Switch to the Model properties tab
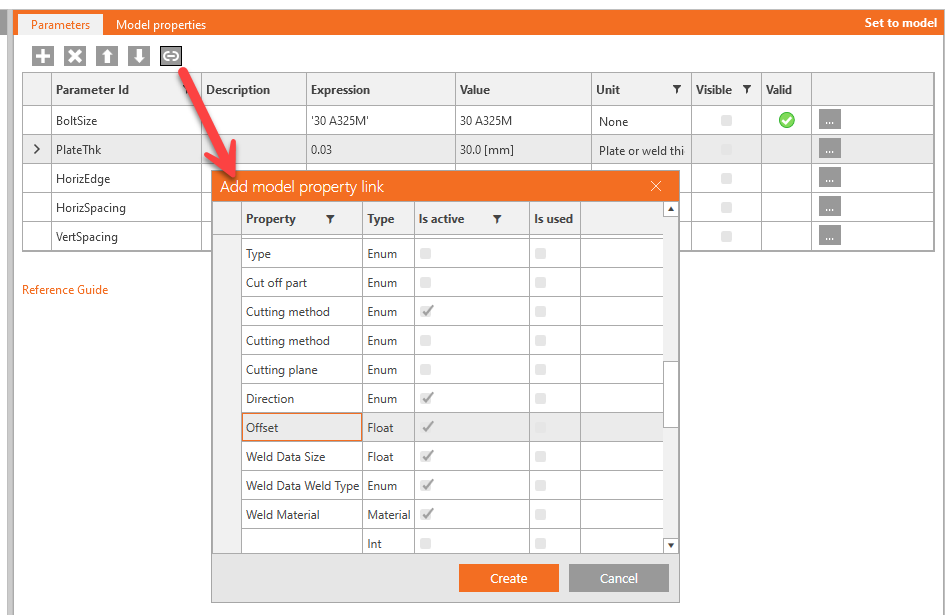 pos(161,25)
